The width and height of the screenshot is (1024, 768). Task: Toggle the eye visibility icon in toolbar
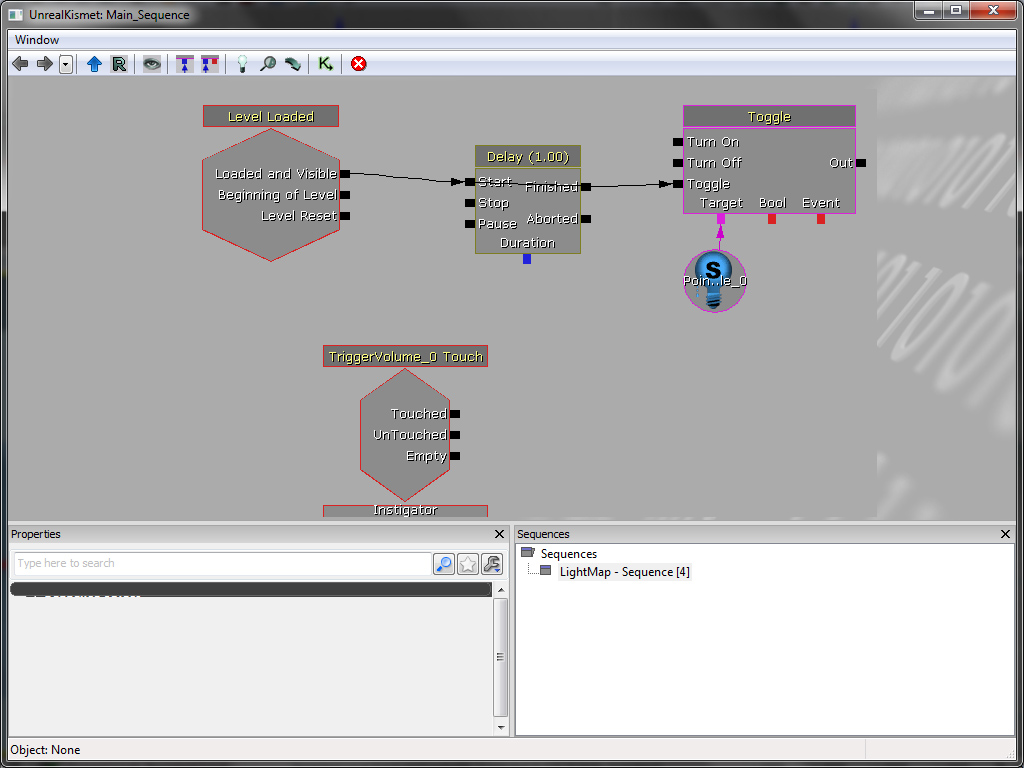pyautogui.click(x=151, y=64)
